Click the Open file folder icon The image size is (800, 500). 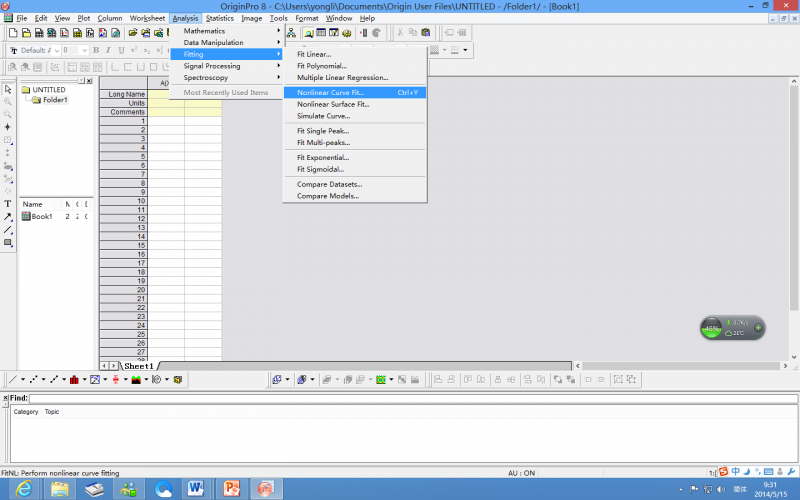coord(133,33)
